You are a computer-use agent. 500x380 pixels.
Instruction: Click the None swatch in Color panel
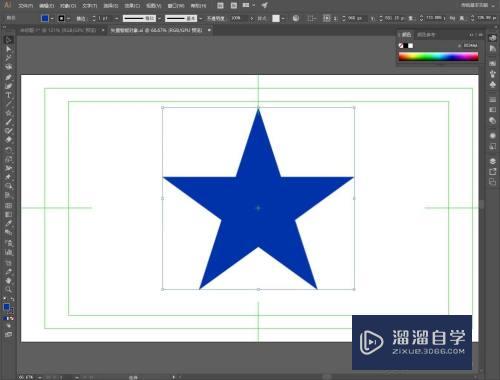tap(401, 45)
